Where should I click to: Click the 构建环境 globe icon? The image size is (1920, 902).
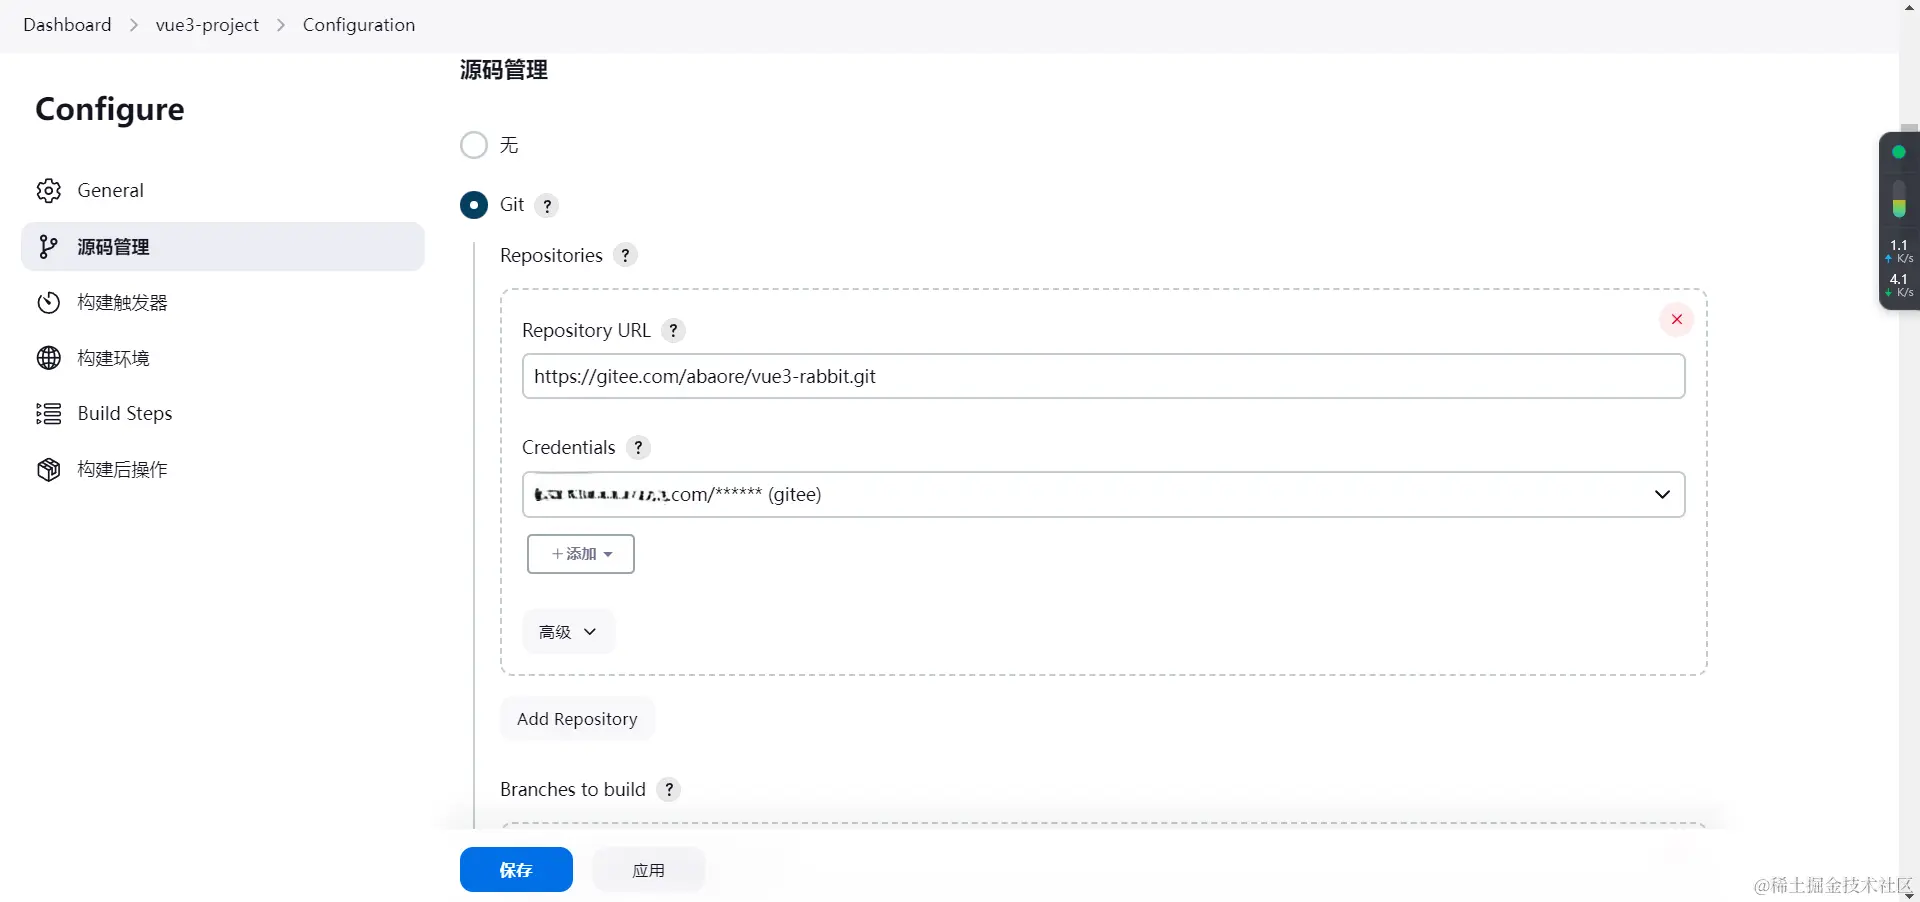point(49,358)
